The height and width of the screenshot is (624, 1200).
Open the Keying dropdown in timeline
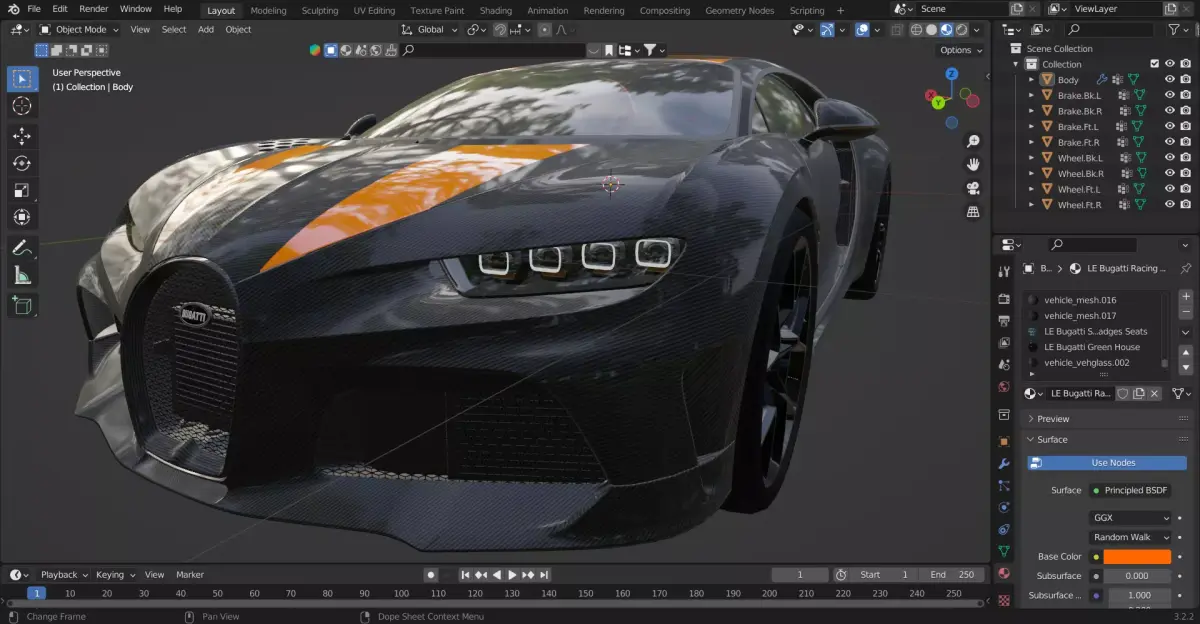(x=115, y=575)
